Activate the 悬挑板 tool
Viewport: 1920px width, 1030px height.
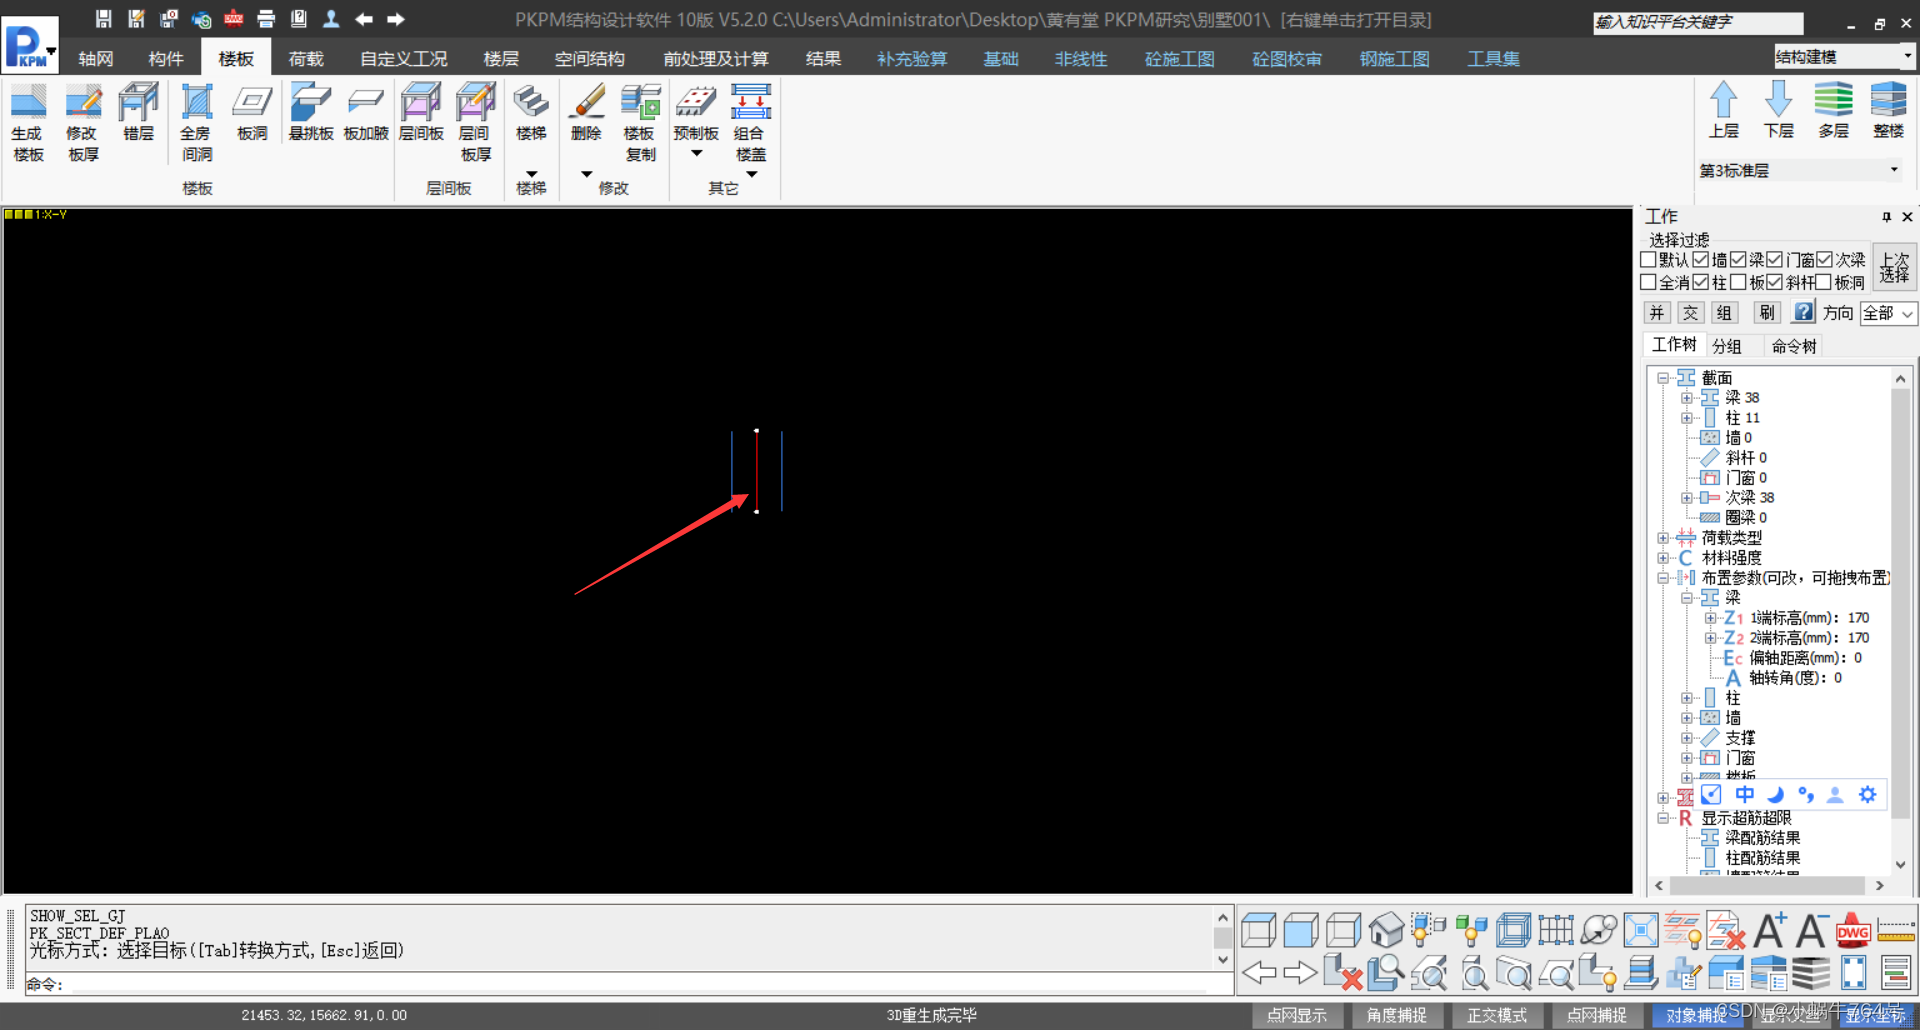(x=311, y=112)
